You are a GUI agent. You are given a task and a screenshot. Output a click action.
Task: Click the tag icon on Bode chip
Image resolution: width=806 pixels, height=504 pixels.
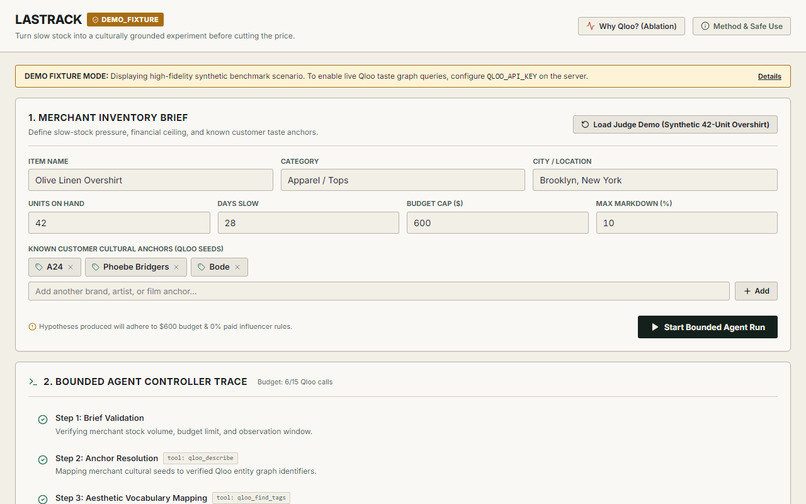(202, 267)
